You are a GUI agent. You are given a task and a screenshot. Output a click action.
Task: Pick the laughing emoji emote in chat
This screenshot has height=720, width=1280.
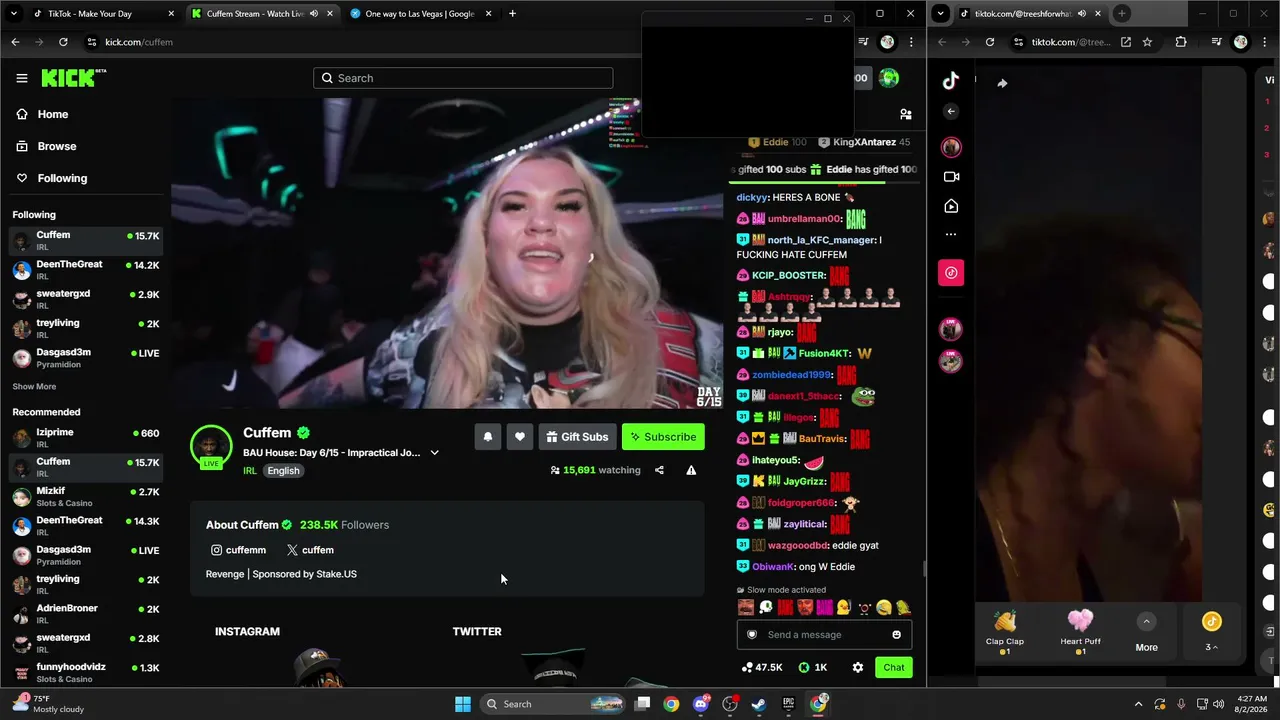click(884, 607)
